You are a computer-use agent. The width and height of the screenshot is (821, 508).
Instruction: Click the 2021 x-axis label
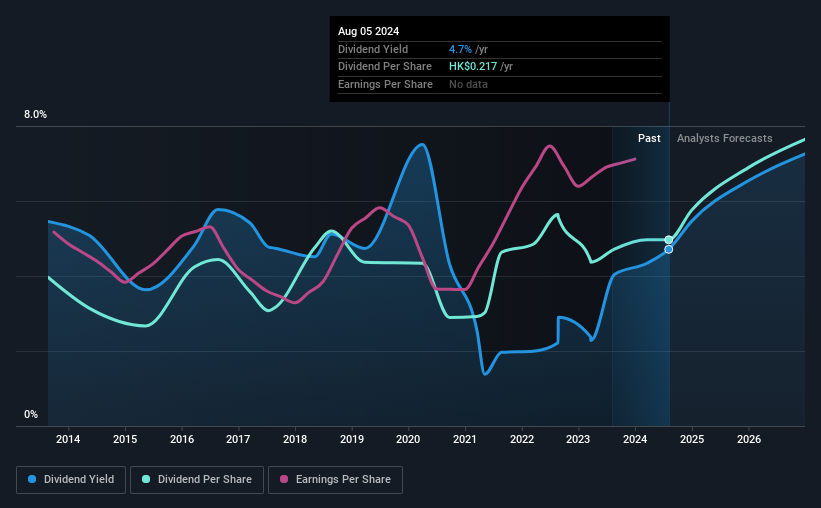click(x=464, y=439)
